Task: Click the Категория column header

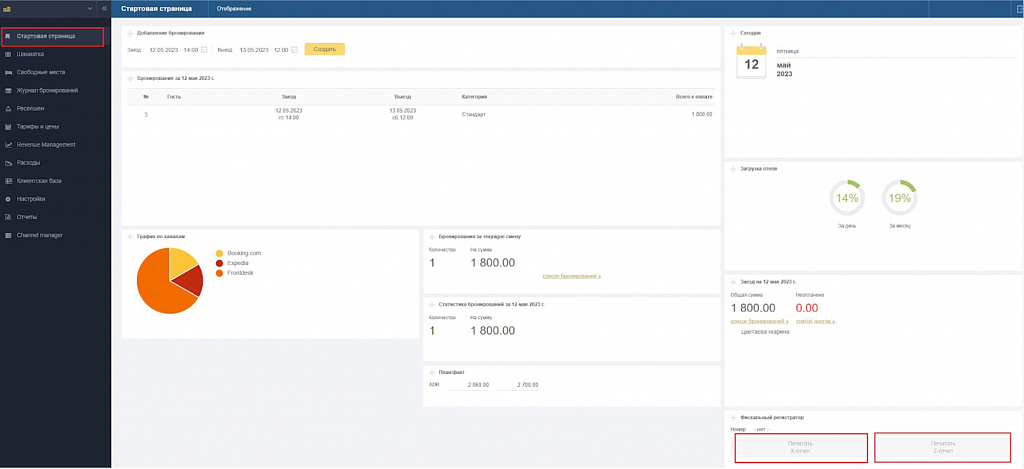Action: (474, 97)
